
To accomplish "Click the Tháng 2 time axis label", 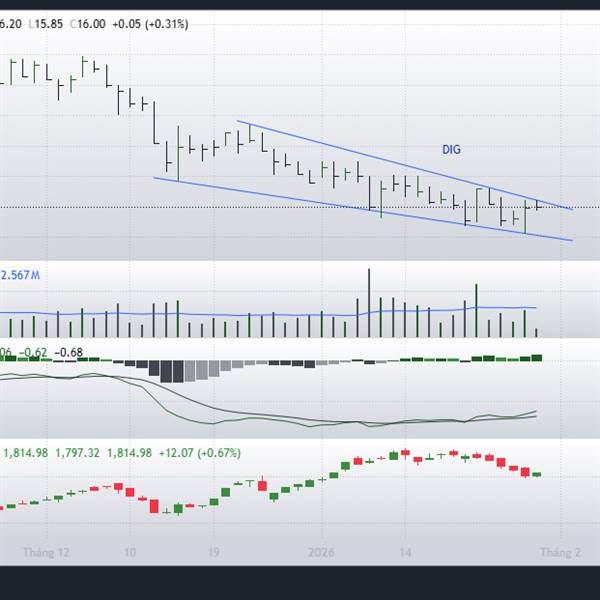I will click(560, 552).
